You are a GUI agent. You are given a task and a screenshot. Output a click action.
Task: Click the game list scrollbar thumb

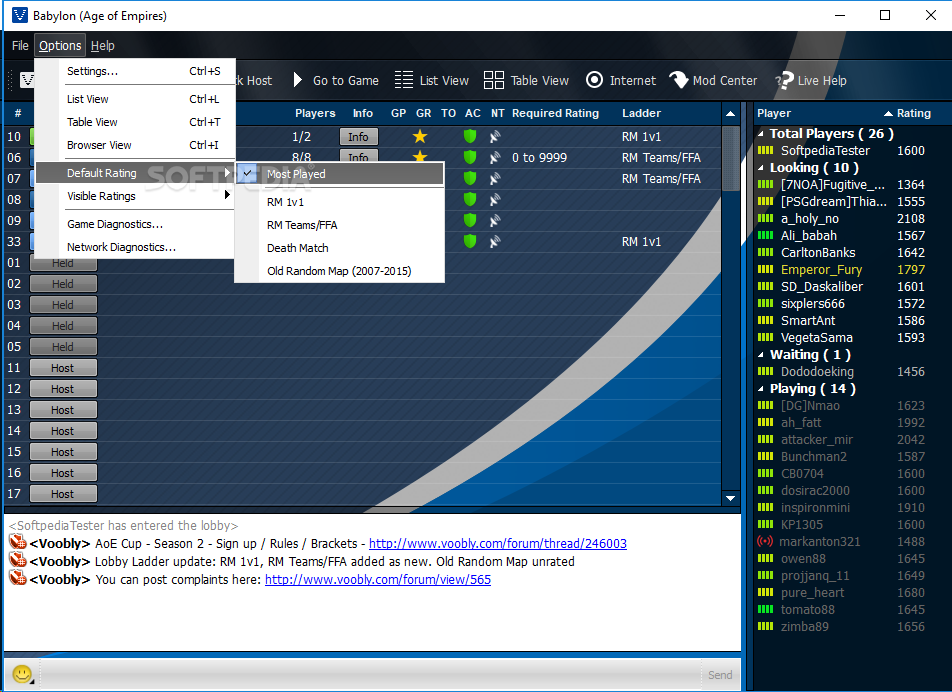tap(730, 158)
